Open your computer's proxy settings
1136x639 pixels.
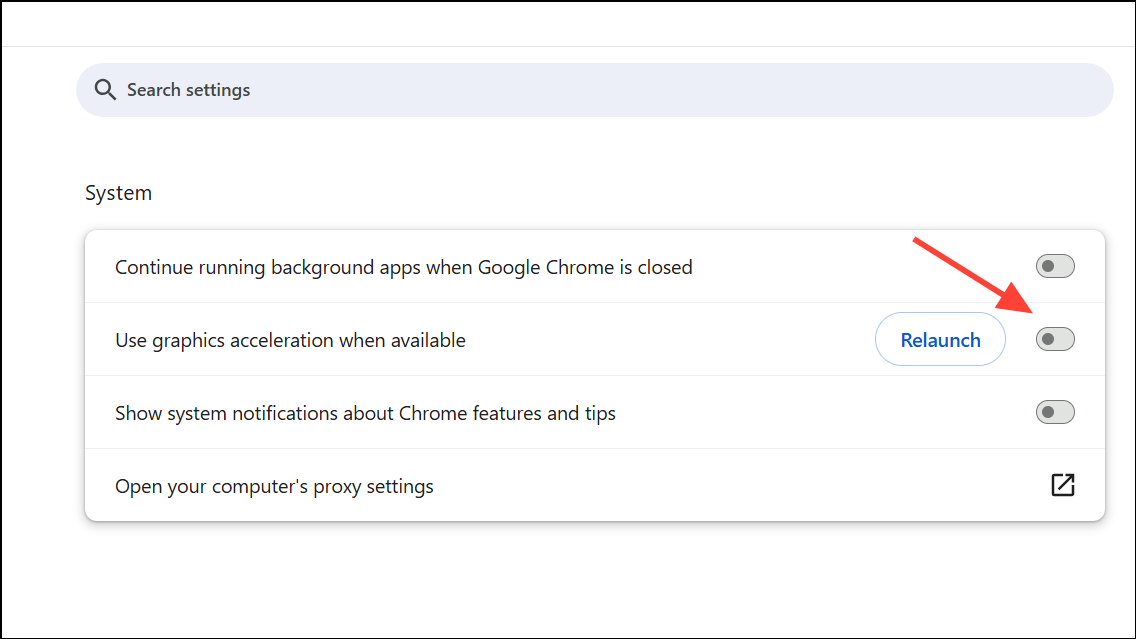273,486
